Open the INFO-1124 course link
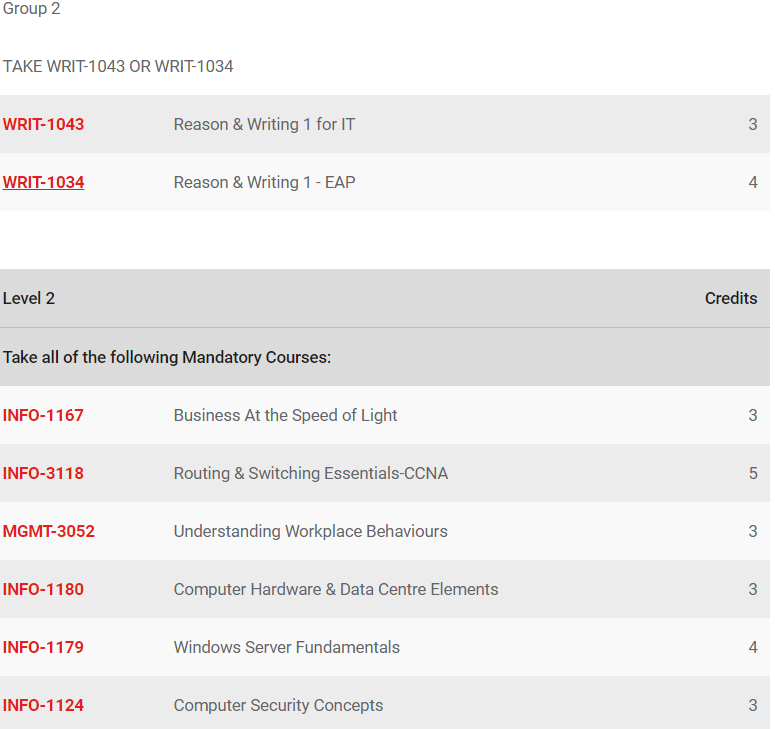The image size is (775, 729). (43, 705)
